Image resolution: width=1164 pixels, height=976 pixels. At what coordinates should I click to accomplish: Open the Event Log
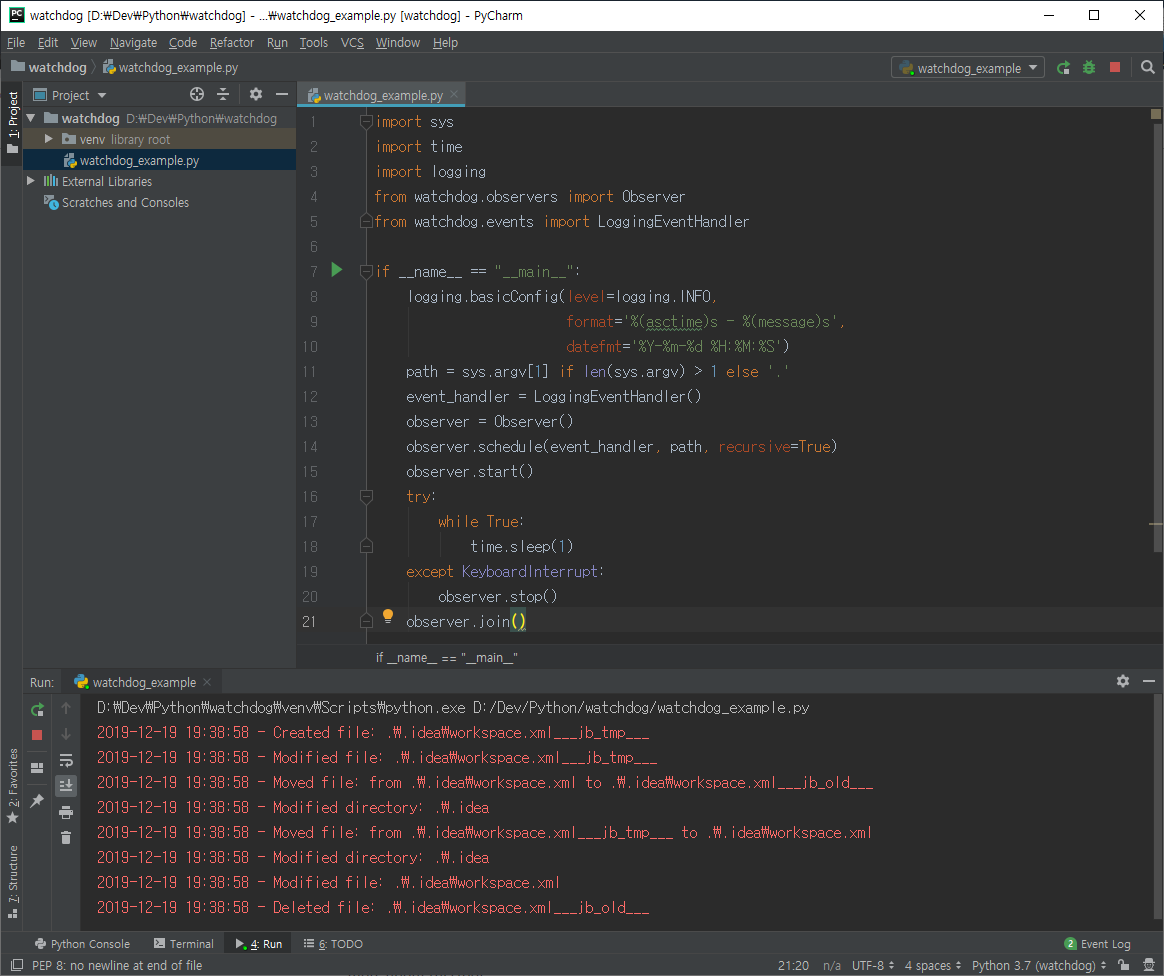click(1096, 943)
